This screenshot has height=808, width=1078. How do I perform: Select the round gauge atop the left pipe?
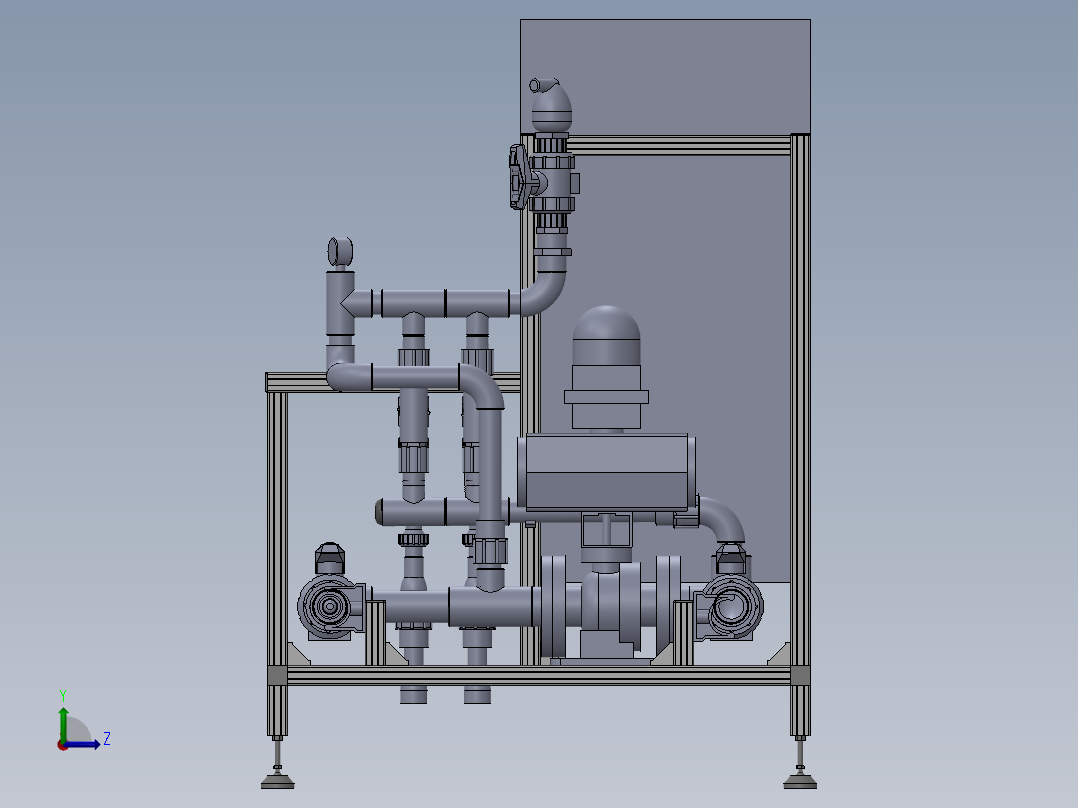pos(340,252)
